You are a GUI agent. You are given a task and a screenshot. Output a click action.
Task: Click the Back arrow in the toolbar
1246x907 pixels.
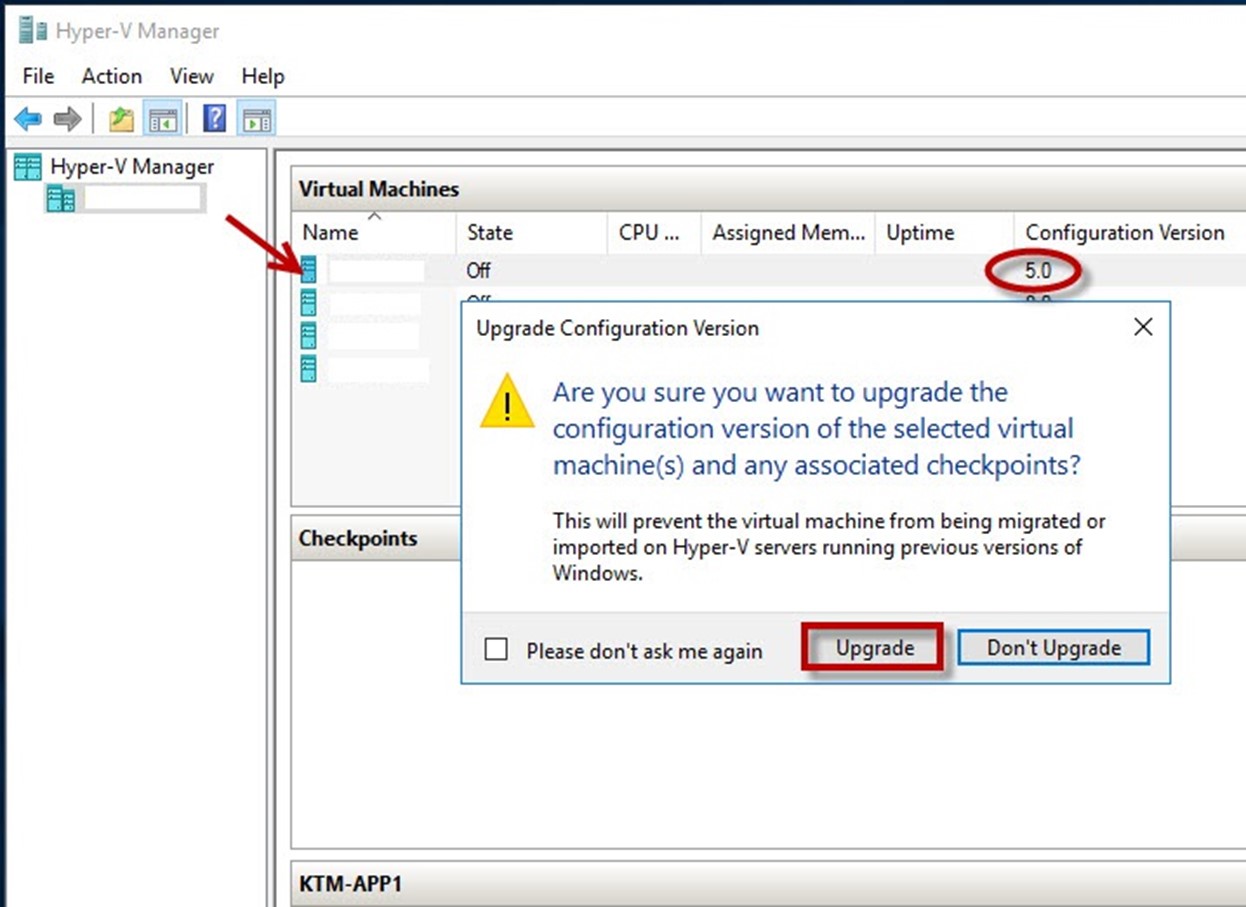coord(28,120)
